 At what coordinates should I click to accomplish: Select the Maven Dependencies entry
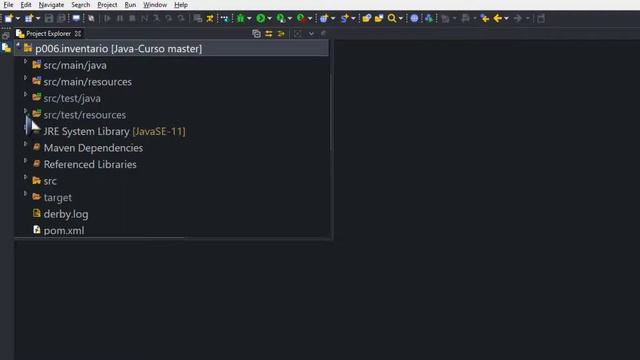[x=93, y=148]
